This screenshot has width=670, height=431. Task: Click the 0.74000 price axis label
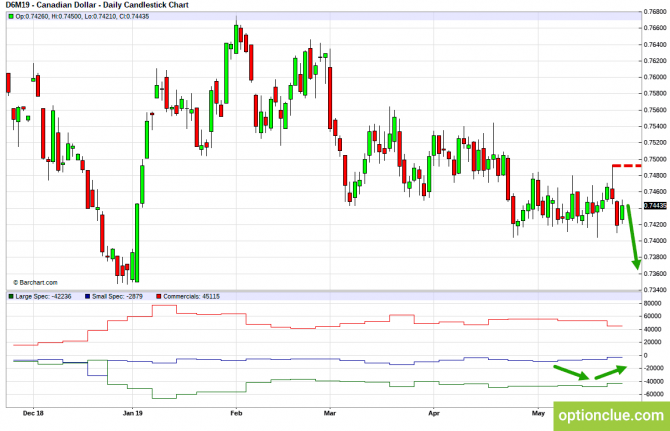pos(655,241)
